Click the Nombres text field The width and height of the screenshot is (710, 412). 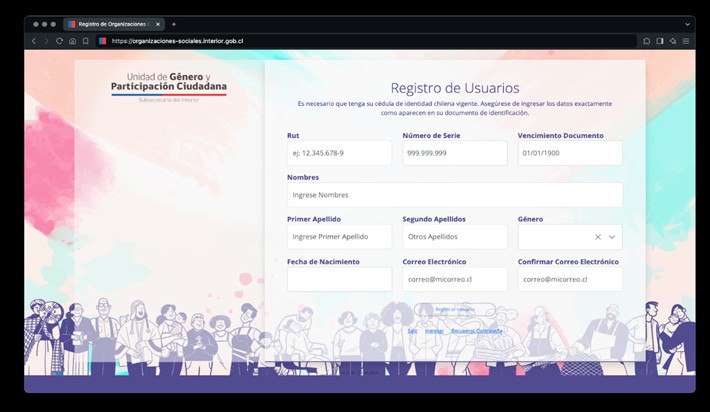click(x=455, y=195)
